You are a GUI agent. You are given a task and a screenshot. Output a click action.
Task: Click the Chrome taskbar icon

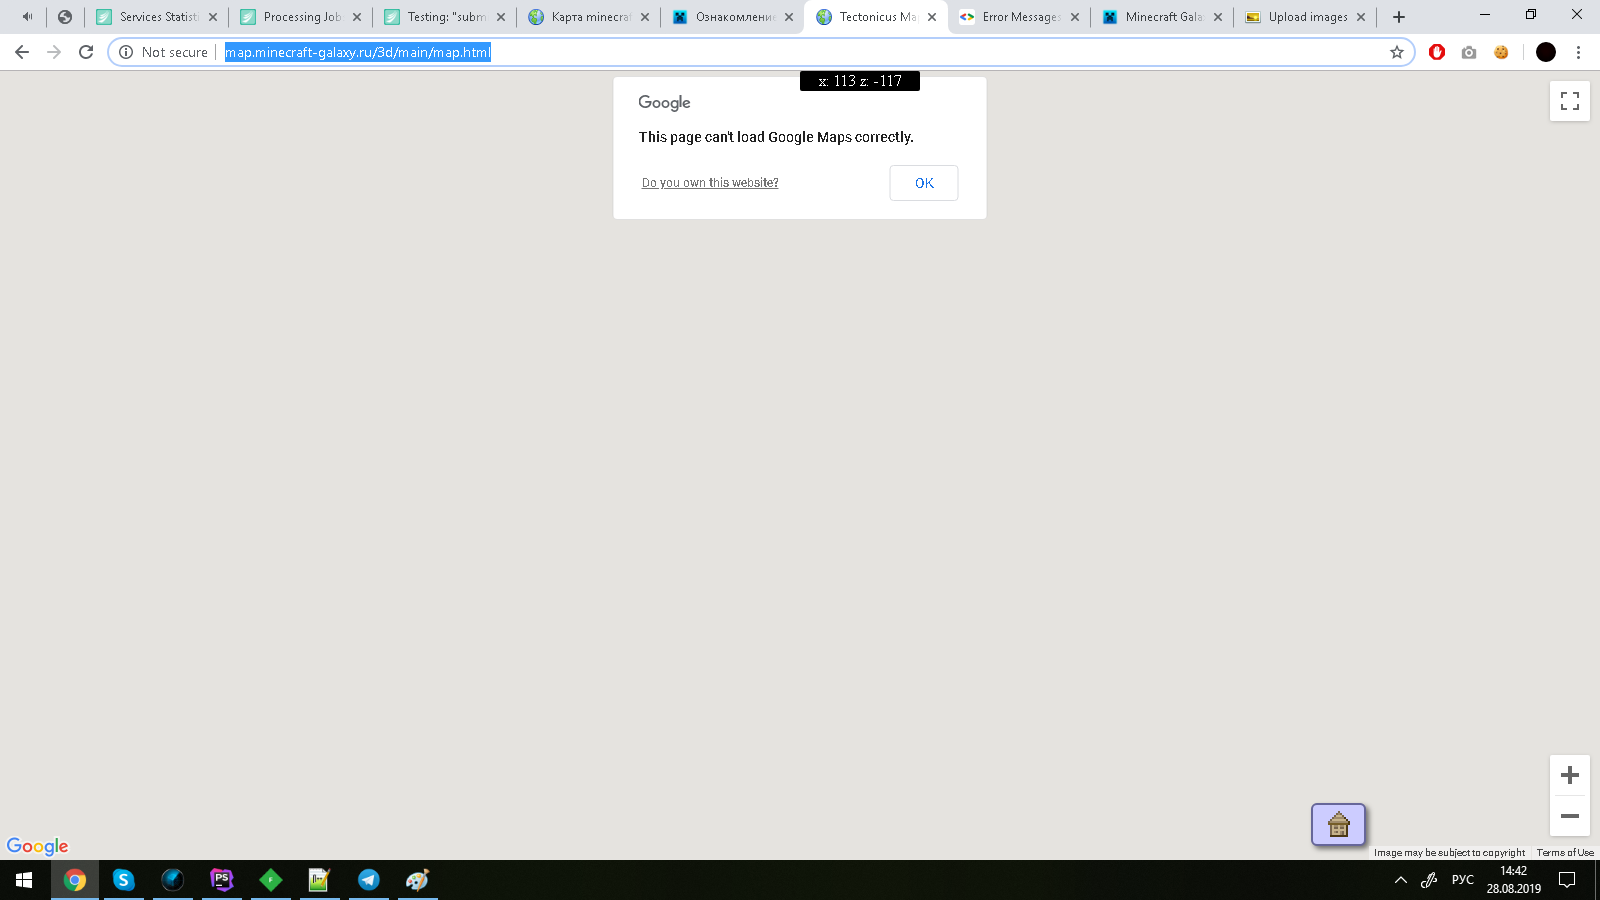click(75, 880)
